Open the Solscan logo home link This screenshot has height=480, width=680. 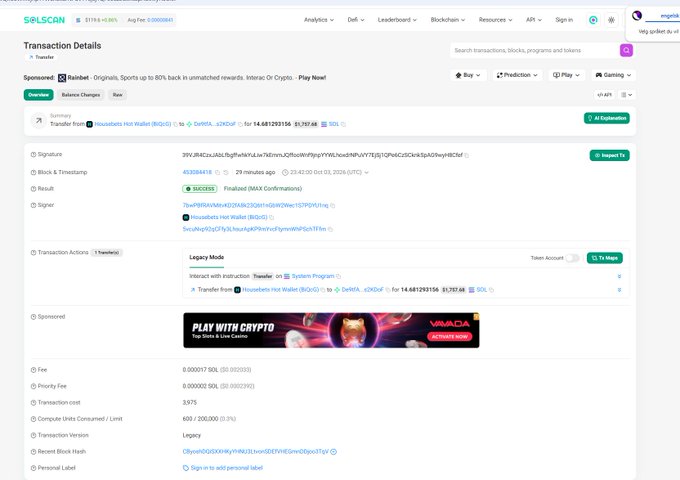click(44, 20)
